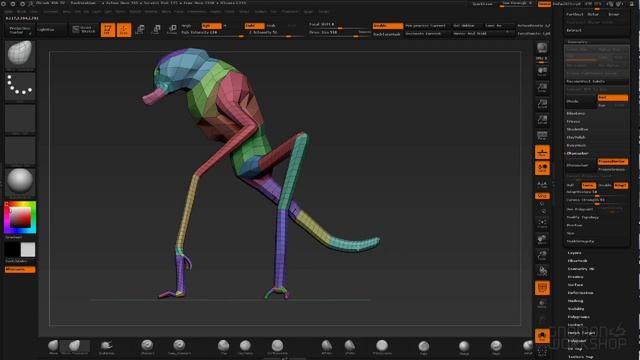Expand the Polygroups subpalette
Screen dimensions: 640x360
pyautogui.click(x=579, y=317)
